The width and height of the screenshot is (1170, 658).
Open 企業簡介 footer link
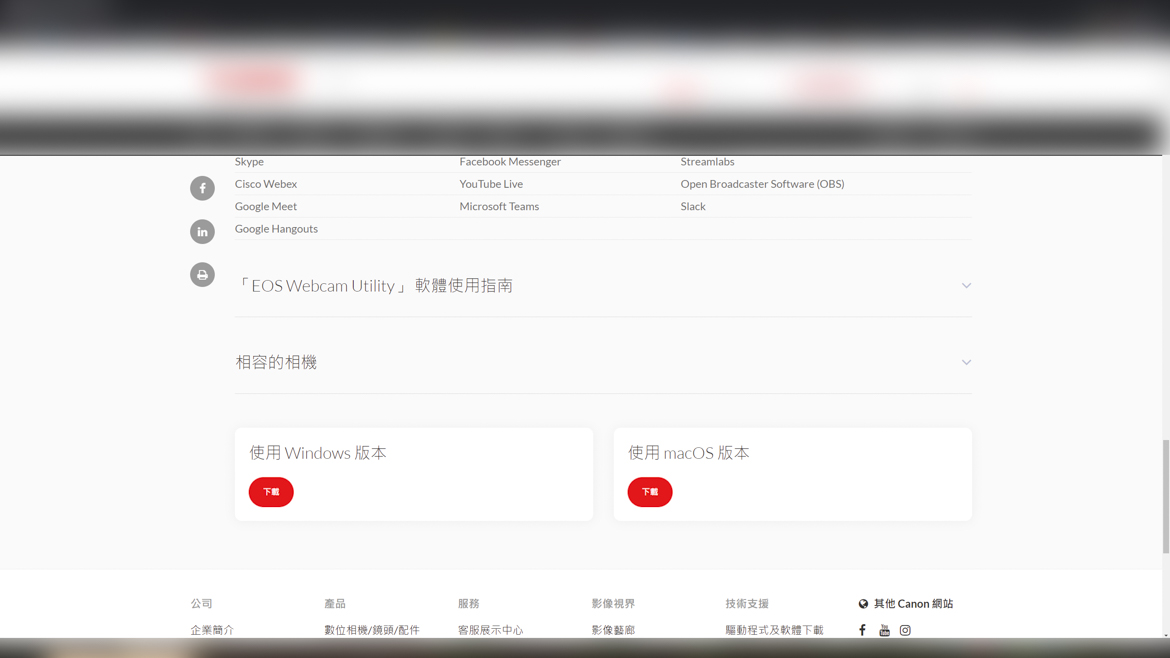coord(212,630)
